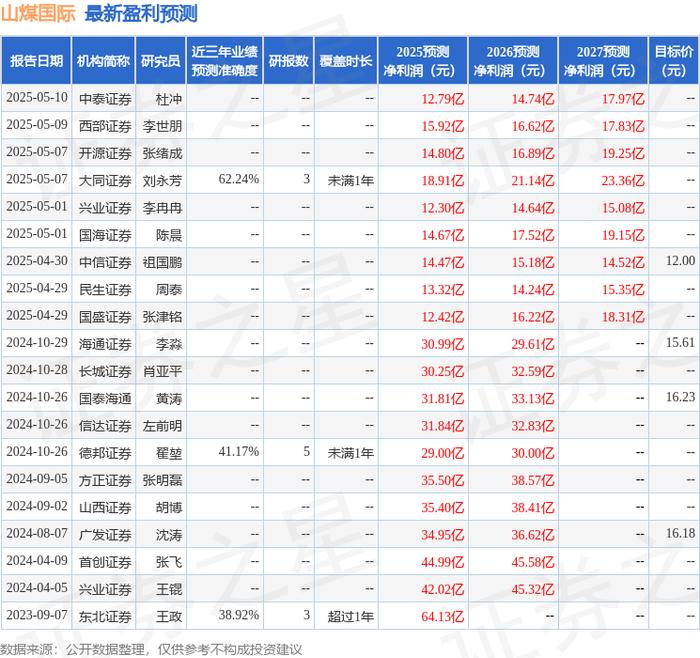Select the 2026预测净利润 column header
The width and height of the screenshot is (700, 658).
coord(513,61)
